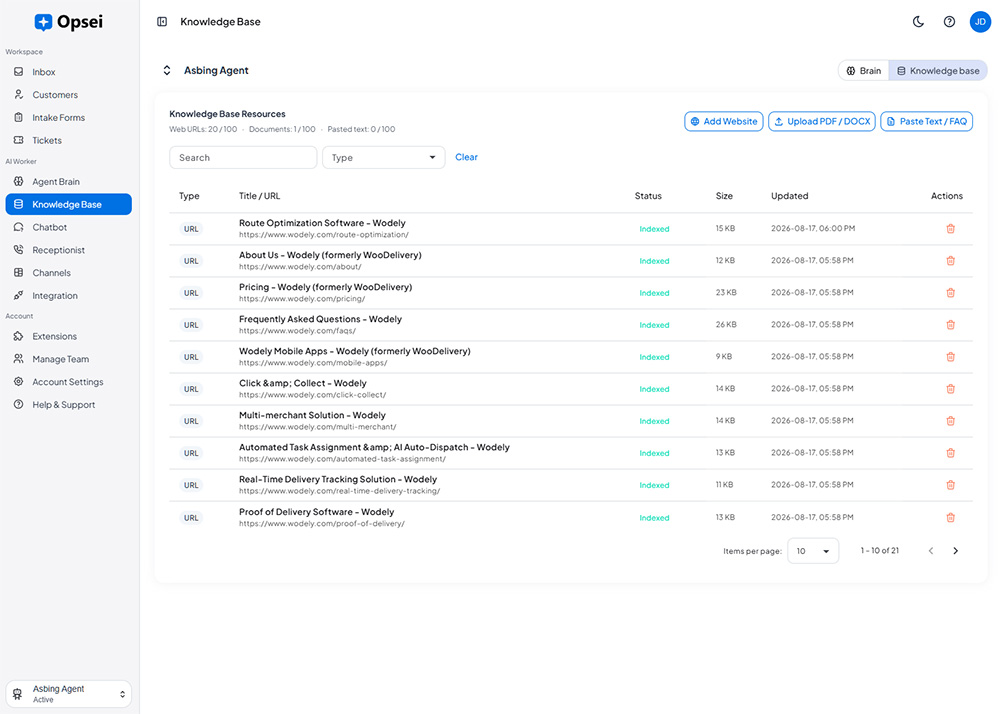Go to Channels
The width and height of the screenshot is (1000, 714).
tap(68, 273)
